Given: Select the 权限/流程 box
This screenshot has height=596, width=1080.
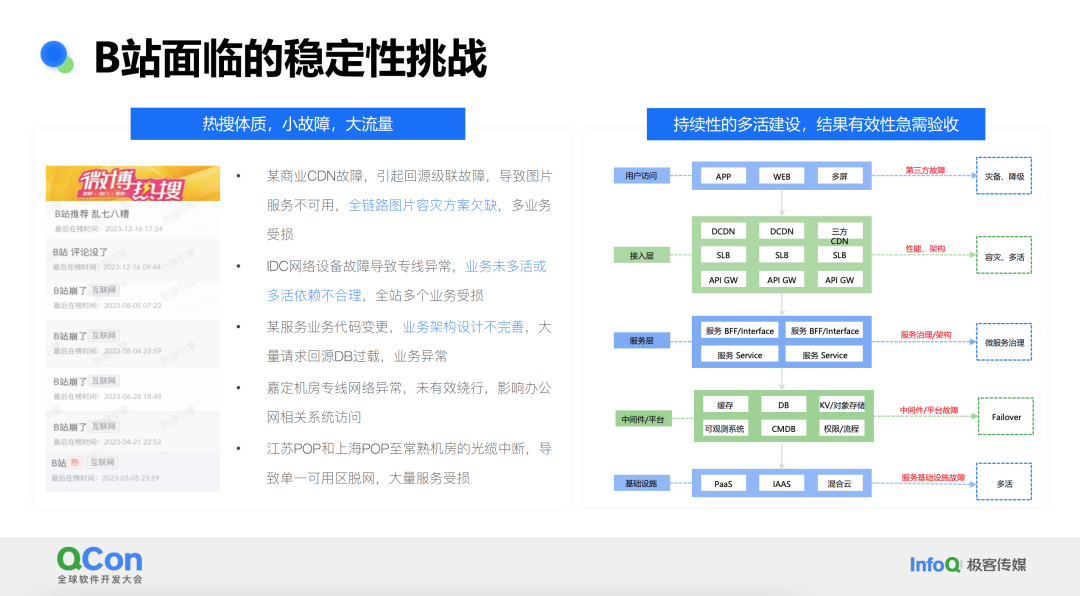Looking at the screenshot, I should (842, 429).
